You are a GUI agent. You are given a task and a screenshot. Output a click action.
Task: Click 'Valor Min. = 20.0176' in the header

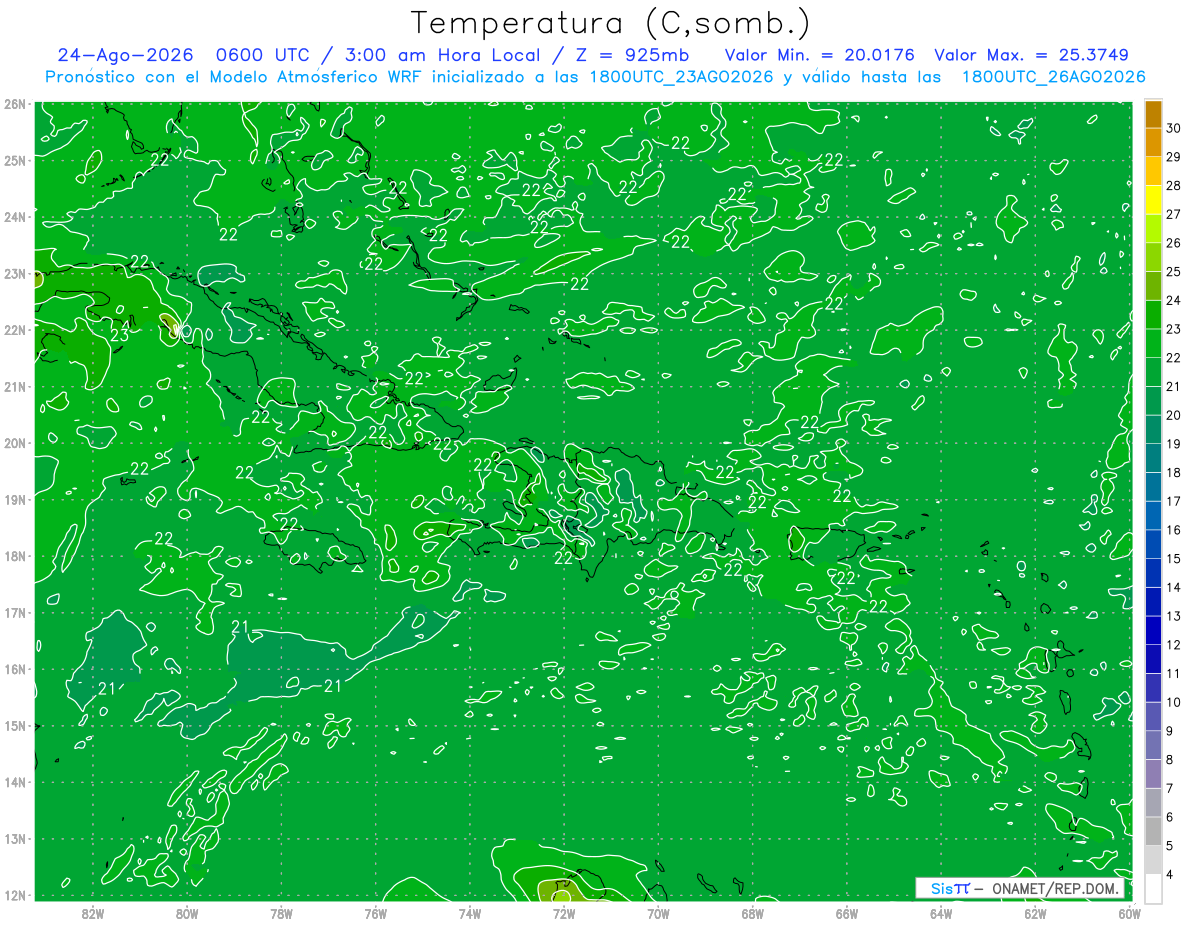point(819,55)
